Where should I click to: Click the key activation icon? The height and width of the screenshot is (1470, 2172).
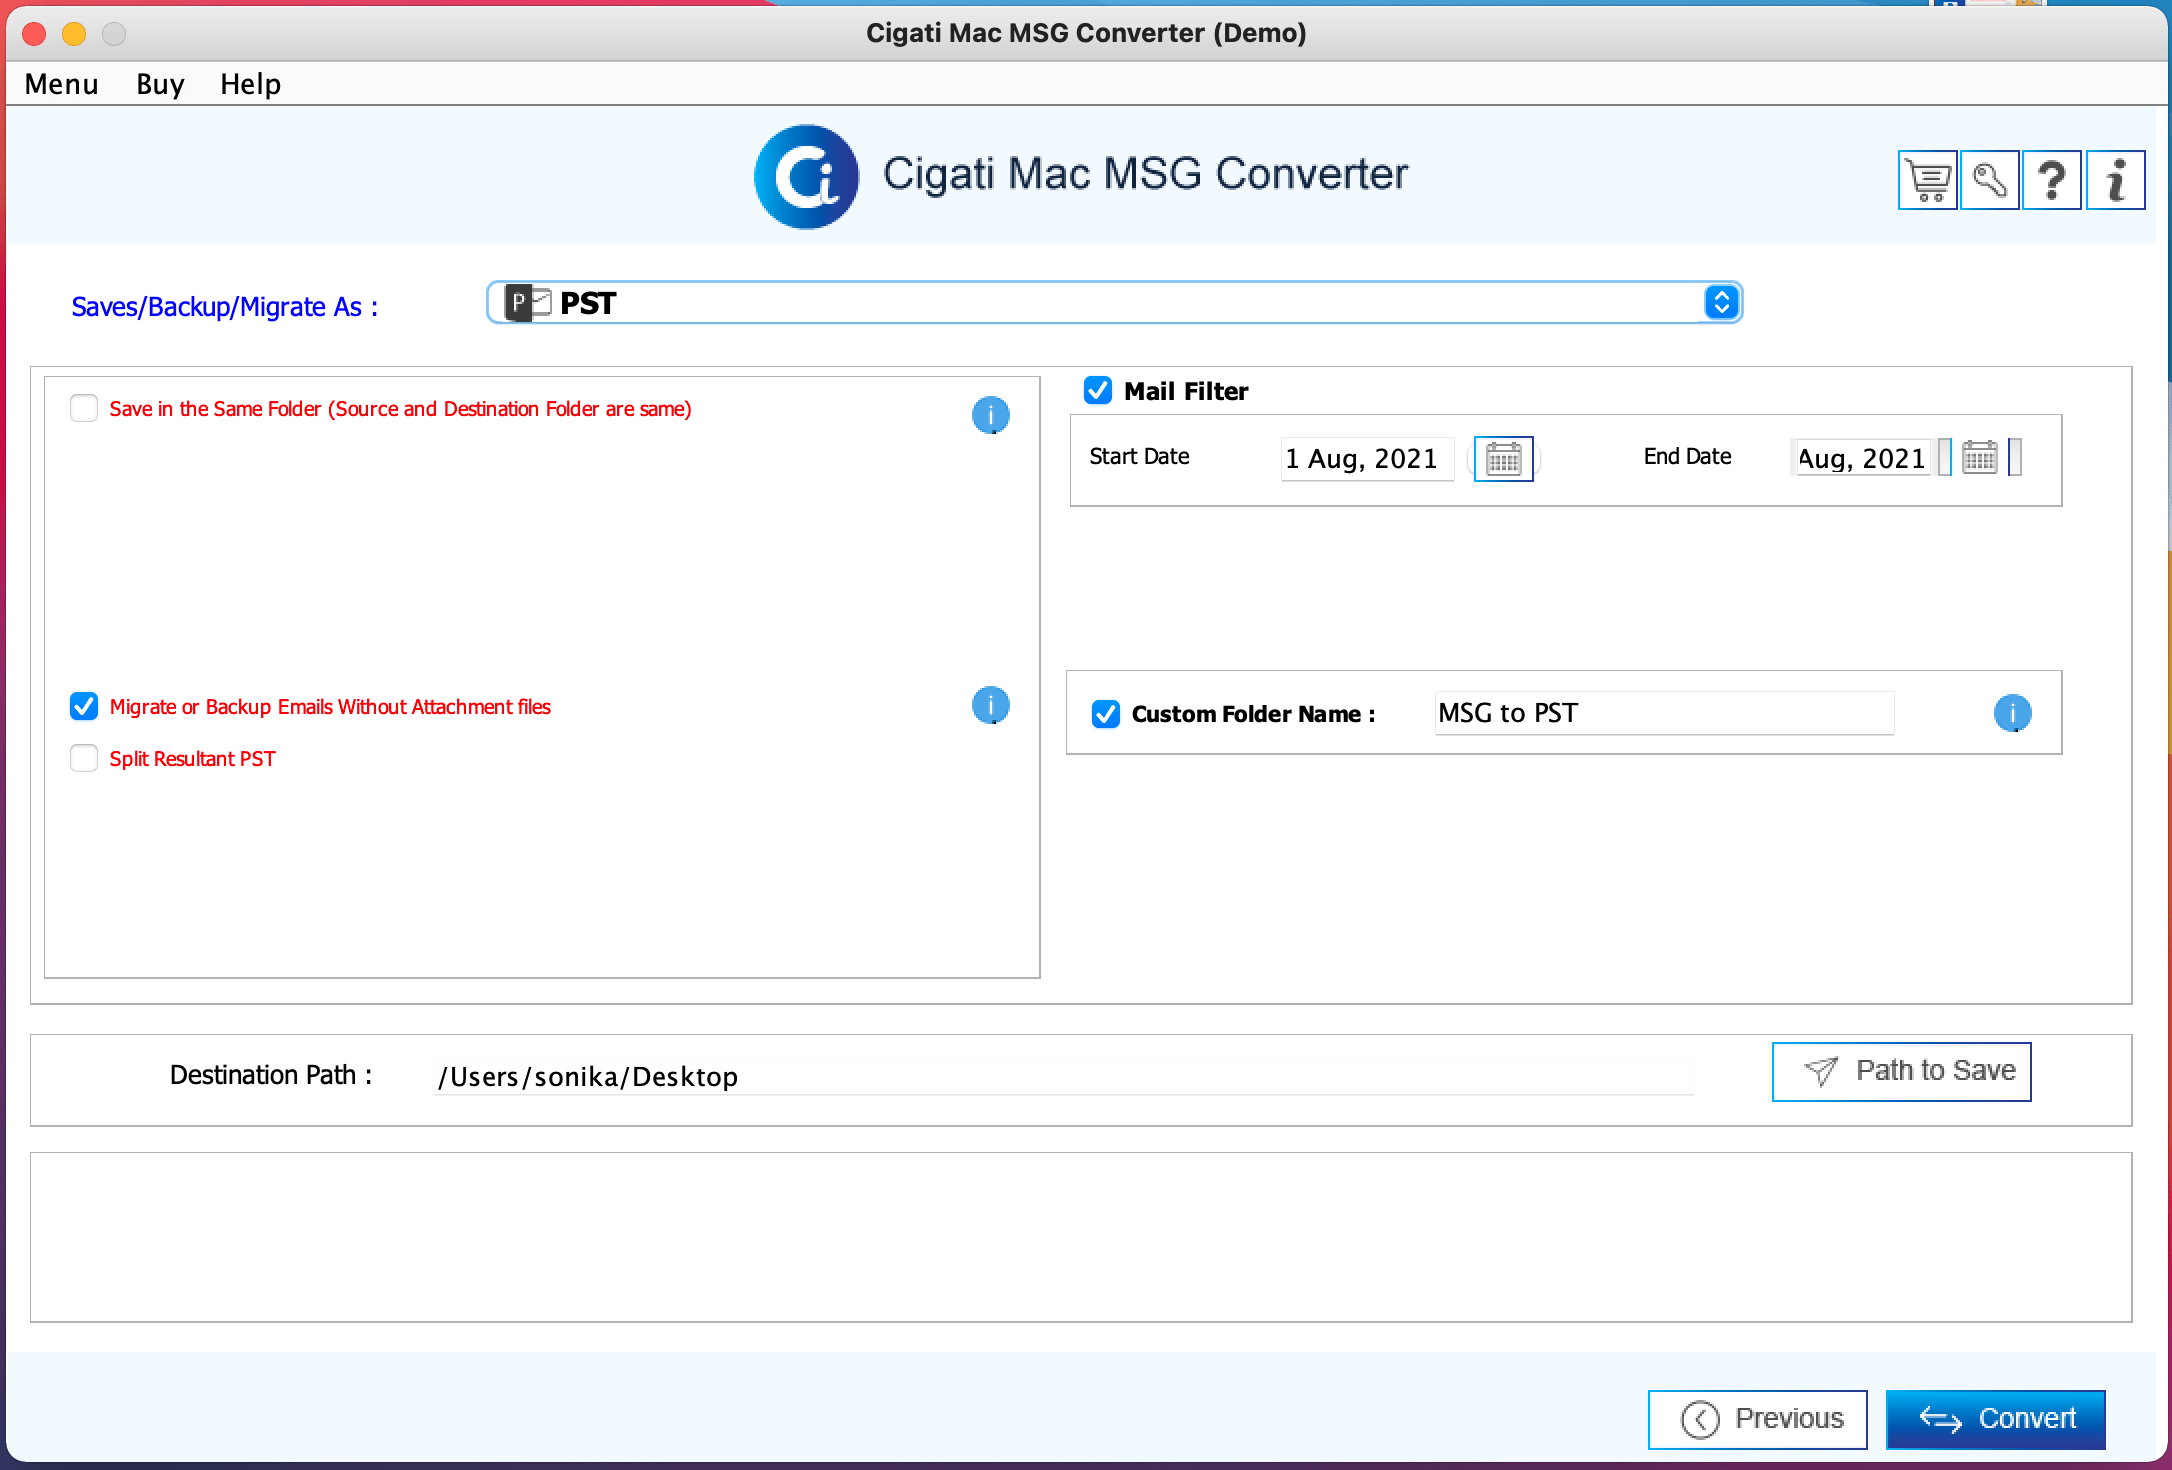pos(1989,180)
